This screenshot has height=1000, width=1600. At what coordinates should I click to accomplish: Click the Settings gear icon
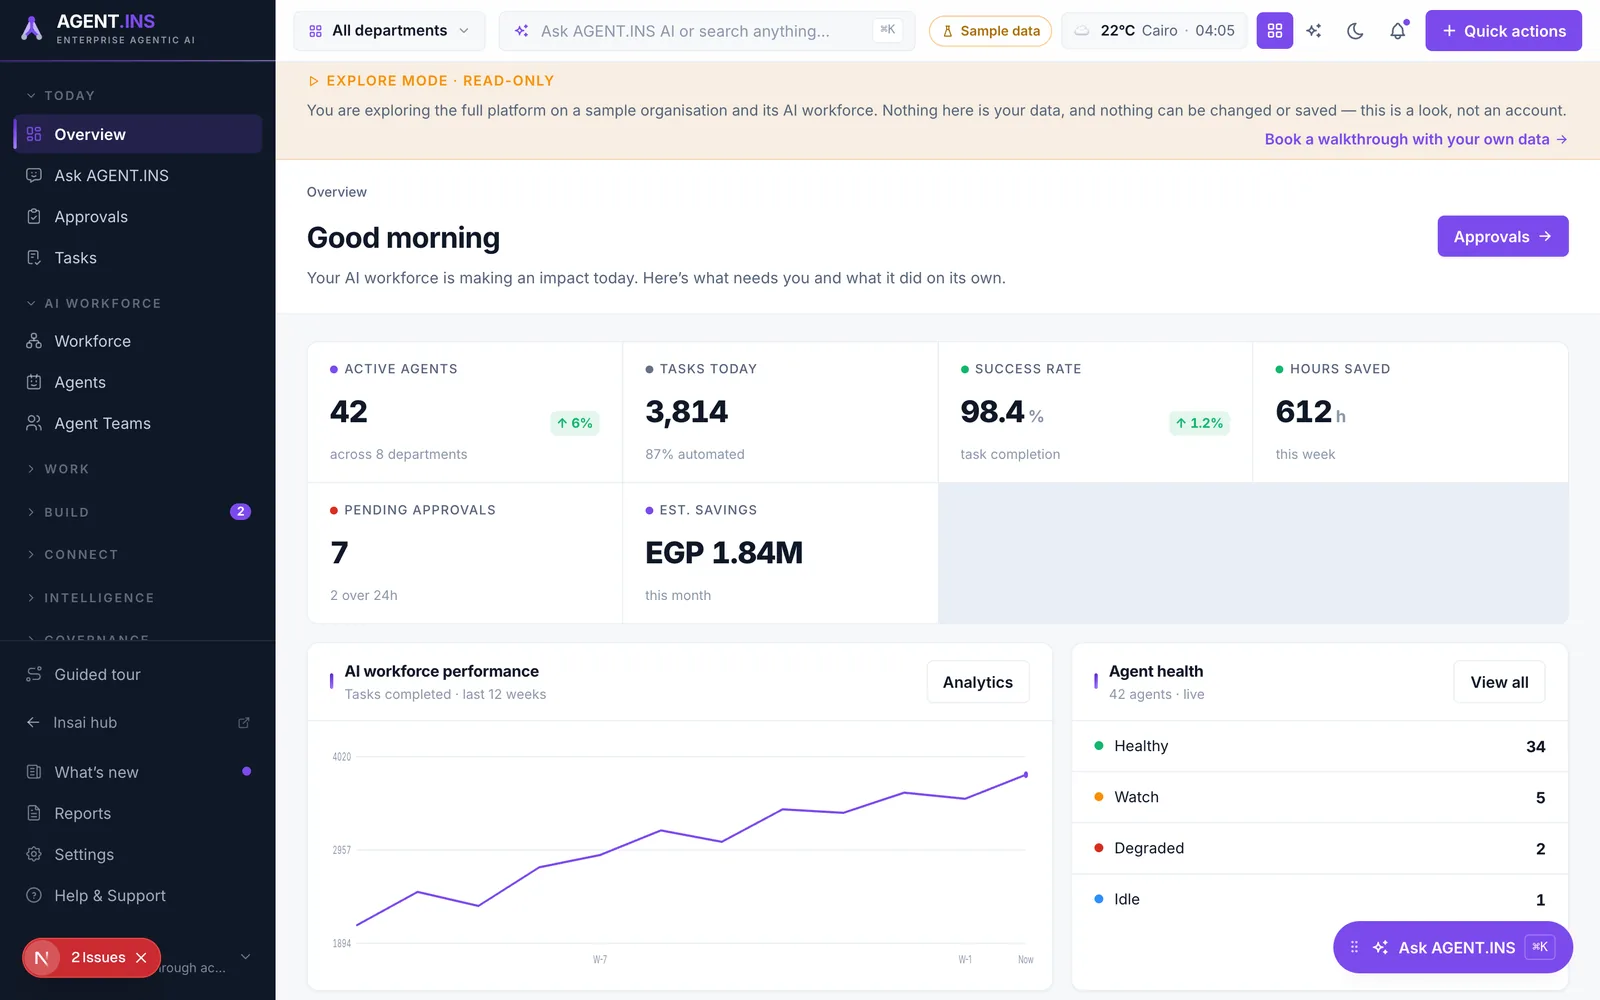coord(34,854)
